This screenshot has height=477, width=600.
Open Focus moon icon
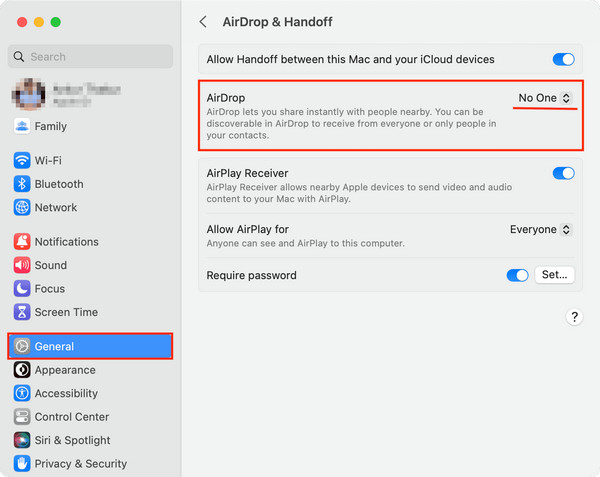tap(22, 289)
